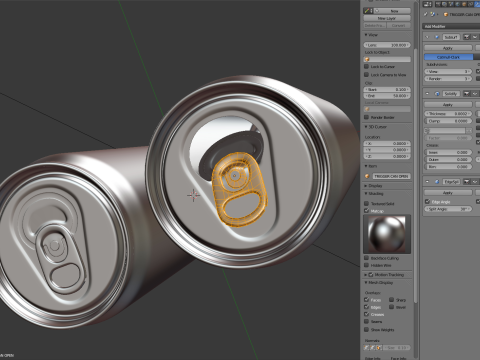Open the Add Modifier dropdown
480x360 pixels.
pyautogui.click(x=451, y=26)
